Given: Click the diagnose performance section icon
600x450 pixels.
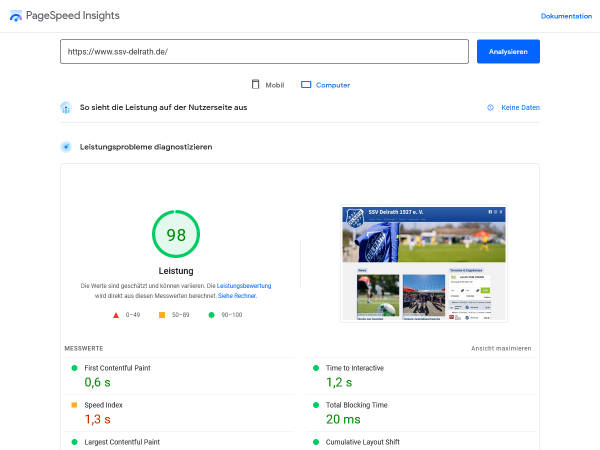Looking at the screenshot, I should (x=66, y=147).
